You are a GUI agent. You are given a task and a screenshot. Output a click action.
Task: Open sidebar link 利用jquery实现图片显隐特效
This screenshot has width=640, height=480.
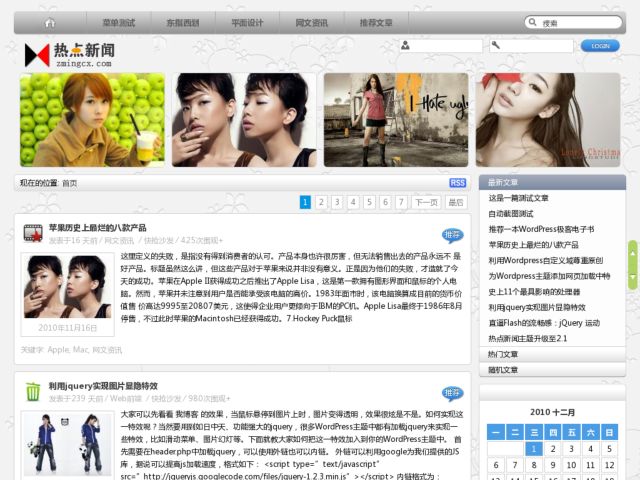click(x=537, y=307)
